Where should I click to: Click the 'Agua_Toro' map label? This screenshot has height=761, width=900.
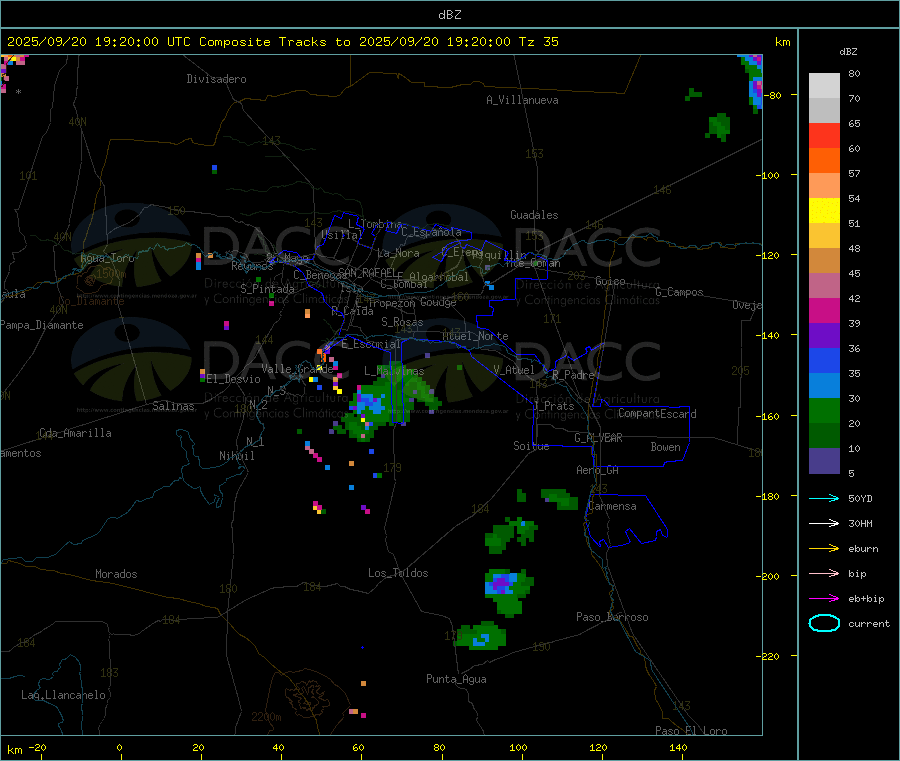(107, 258)
